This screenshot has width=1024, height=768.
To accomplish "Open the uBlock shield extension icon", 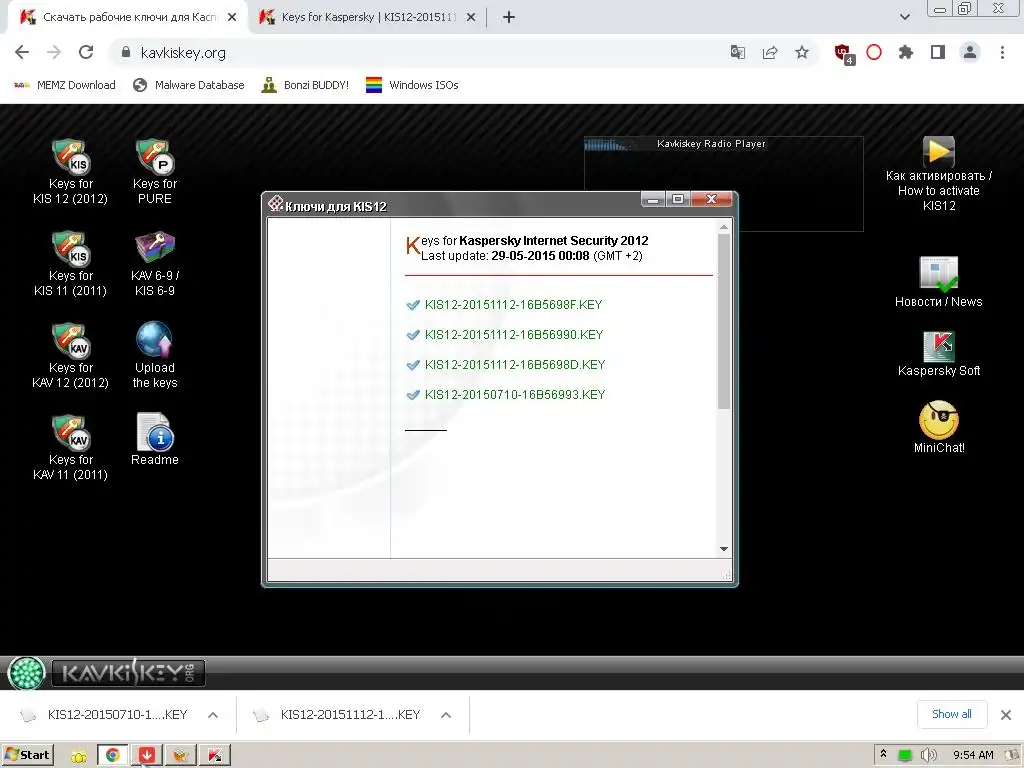I will pos(844,54).
